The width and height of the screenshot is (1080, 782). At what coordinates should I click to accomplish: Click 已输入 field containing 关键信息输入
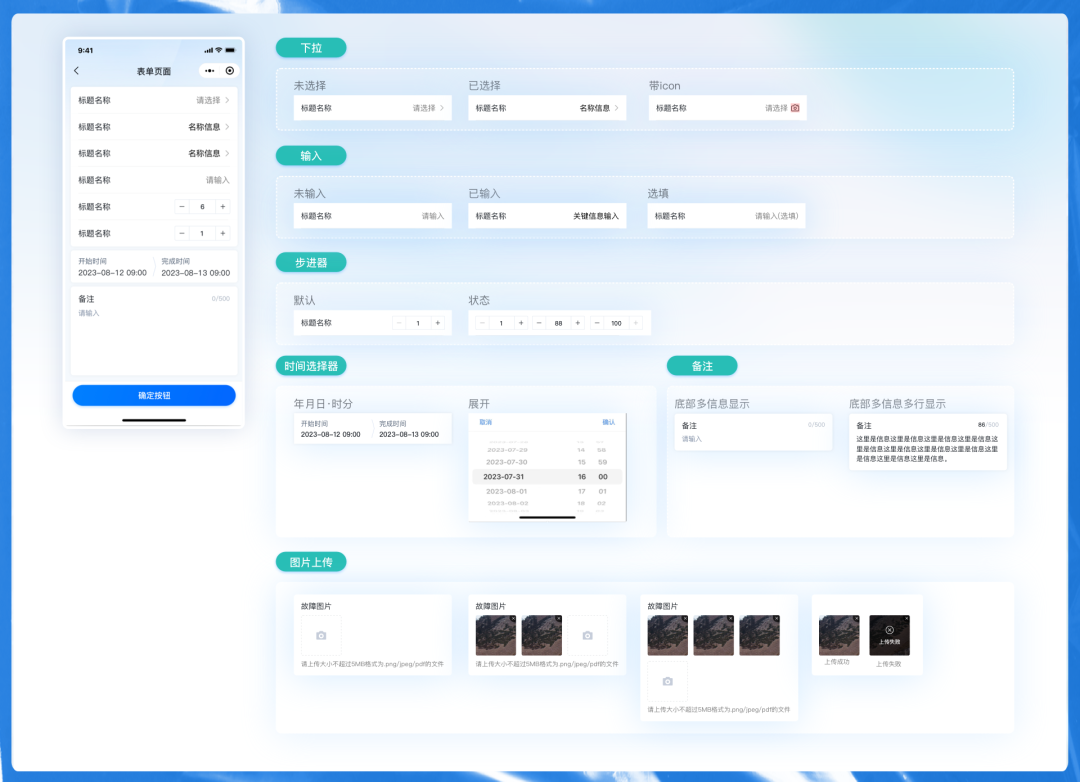[547, 216]
